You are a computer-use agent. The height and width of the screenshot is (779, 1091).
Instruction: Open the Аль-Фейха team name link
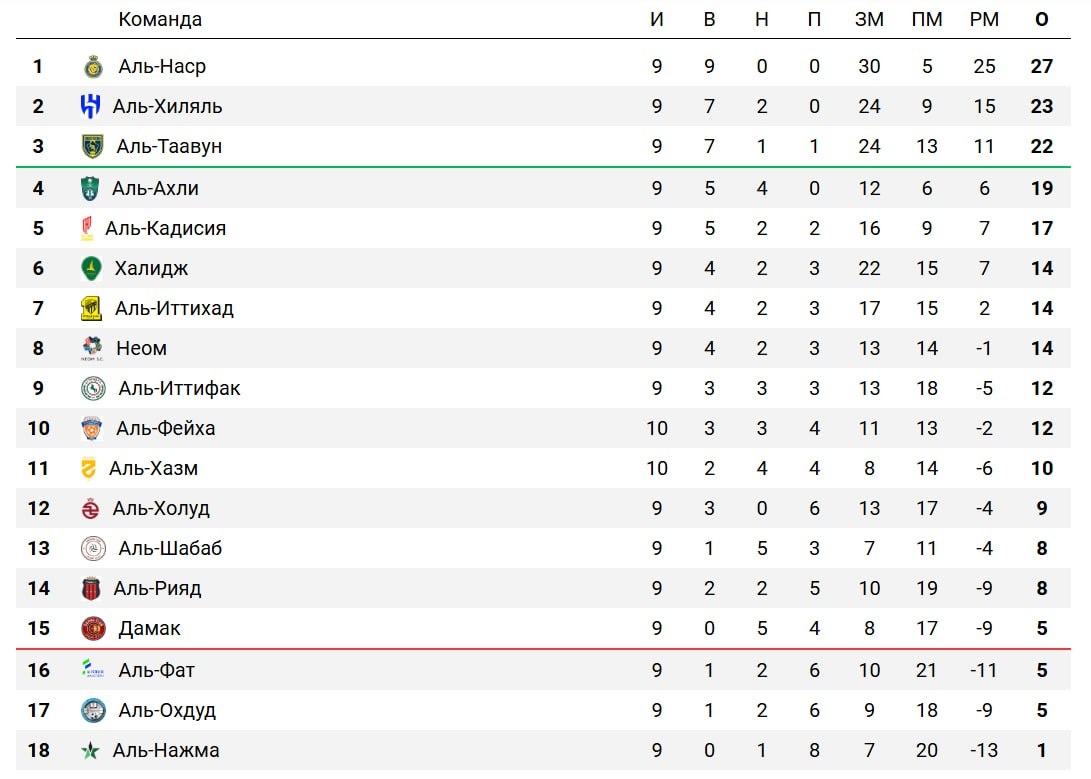[166, 428]
